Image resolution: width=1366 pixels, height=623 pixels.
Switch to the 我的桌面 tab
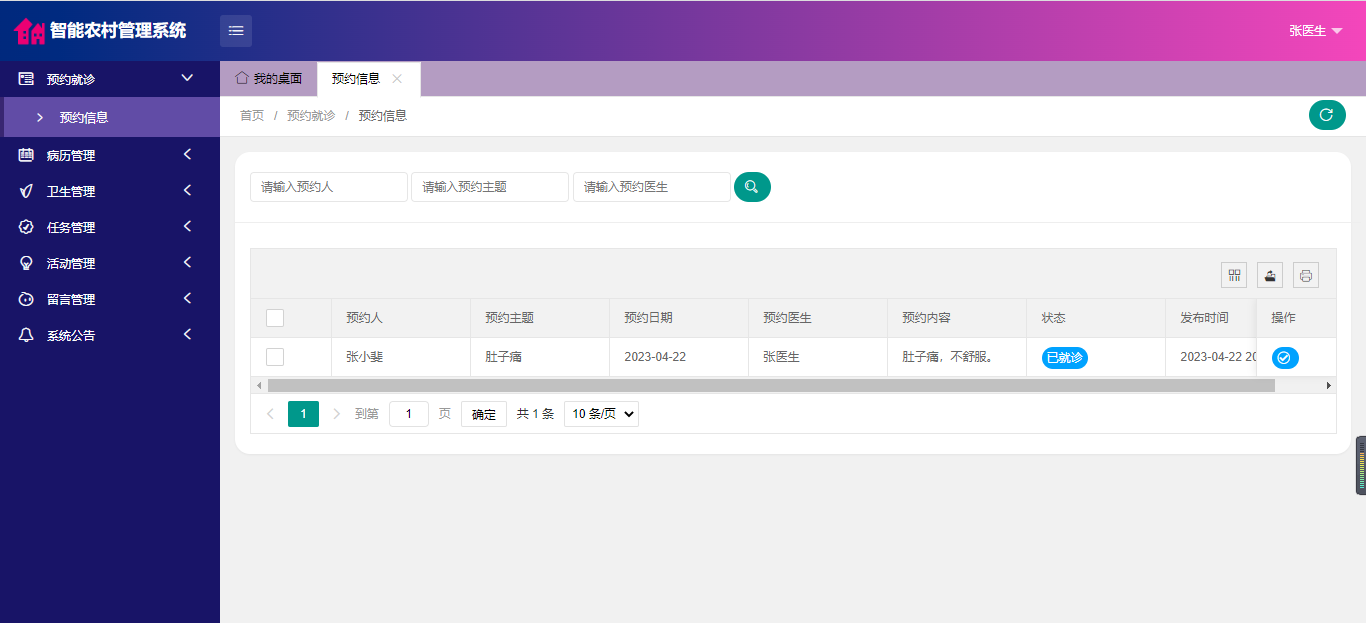pyautogui.click(x=268, y=78)
